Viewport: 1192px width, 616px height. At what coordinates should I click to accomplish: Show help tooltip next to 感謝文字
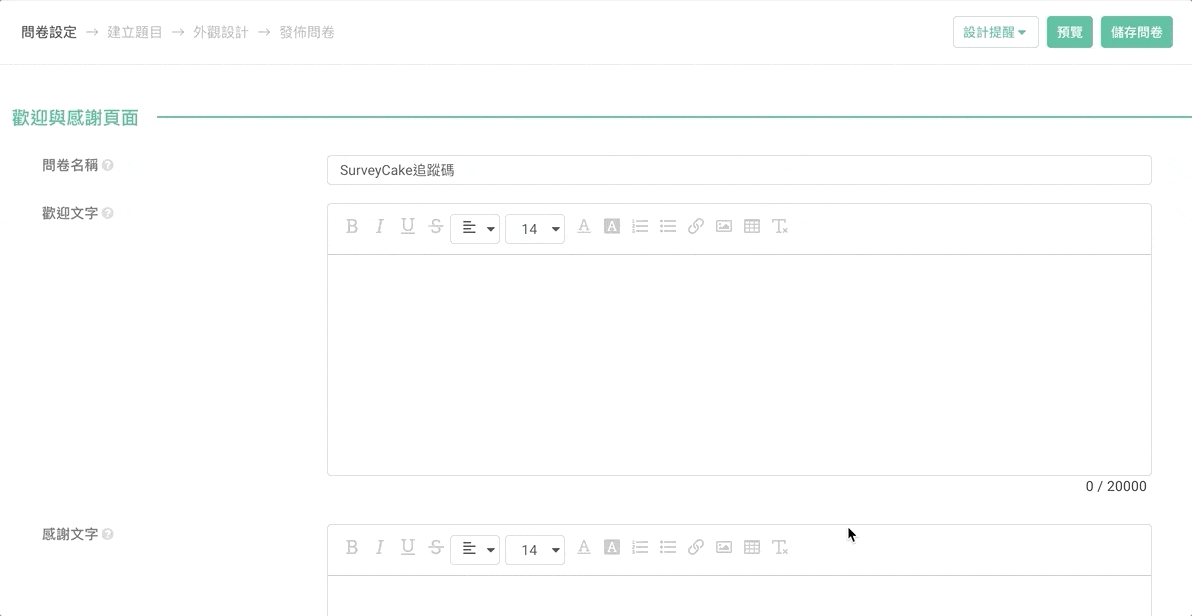[x=108, y=534]
